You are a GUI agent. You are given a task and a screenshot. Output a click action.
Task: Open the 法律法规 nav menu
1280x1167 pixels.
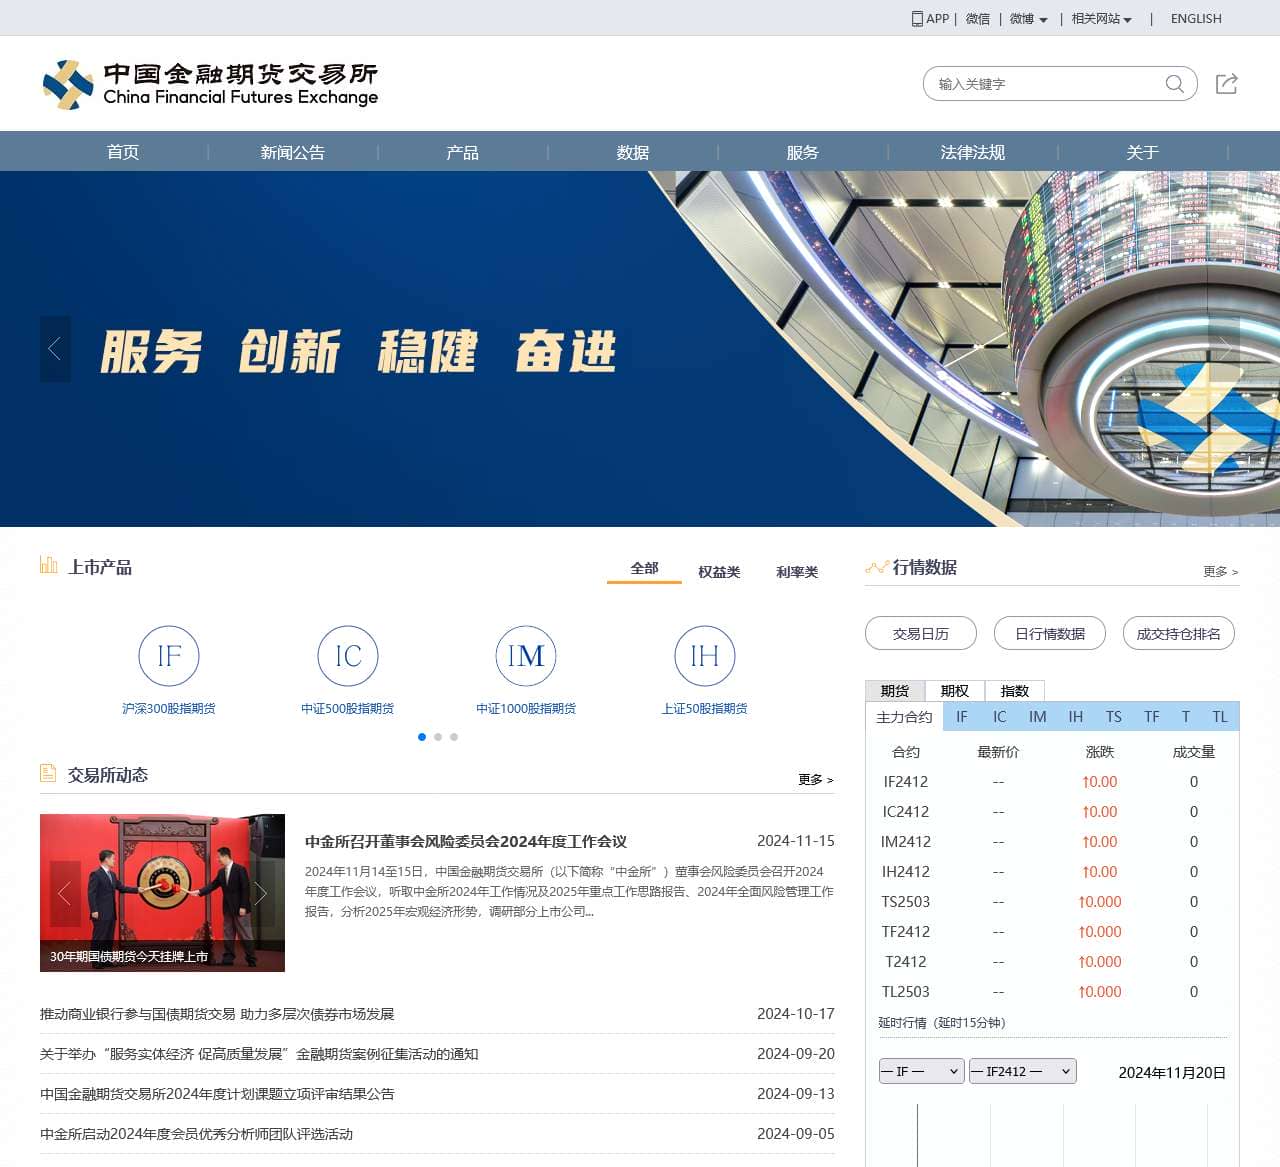pyautogui.click(x=973, y=152)
